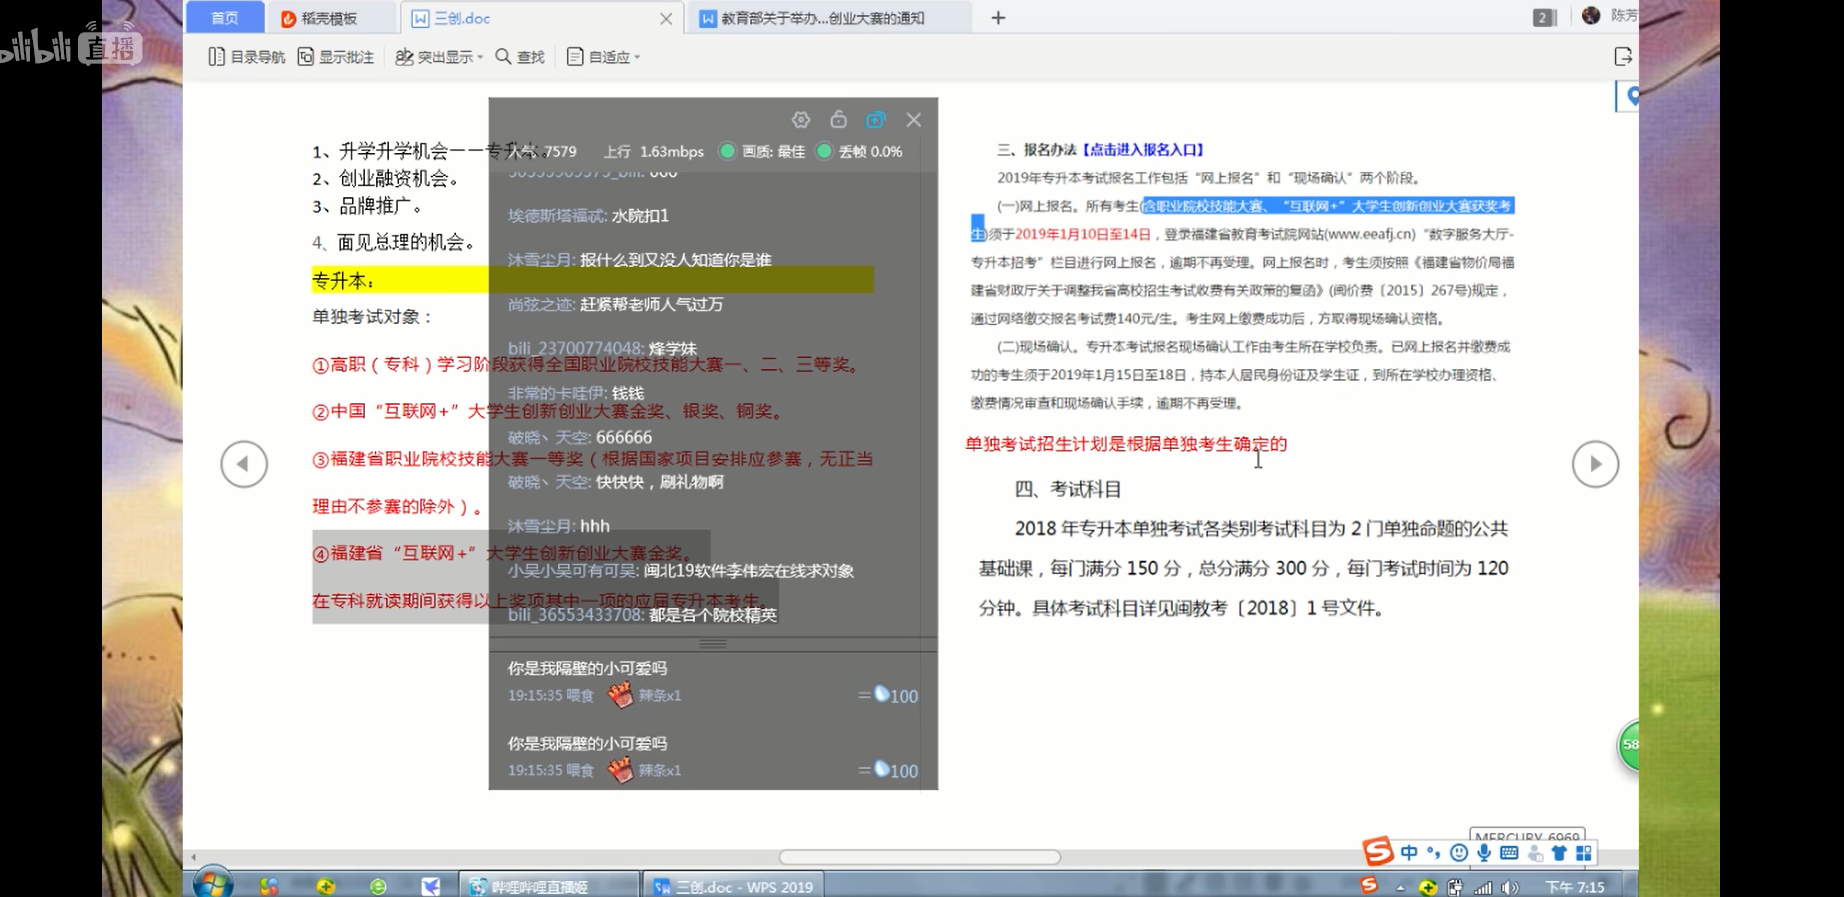Toggle Sogou 中 Chinese input mode
The height and width of the screenshot is (897, 1844).
coord(1409,853)
